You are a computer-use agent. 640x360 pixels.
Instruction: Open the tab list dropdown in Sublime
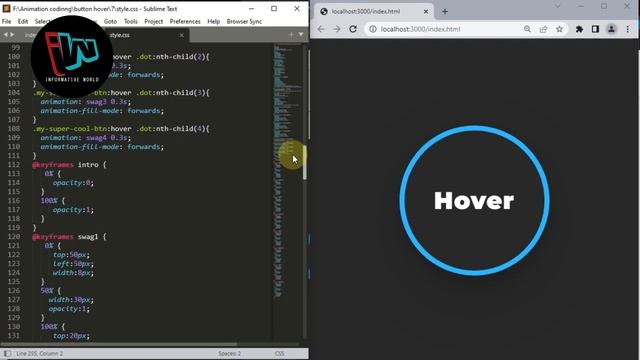coord(301,35)
